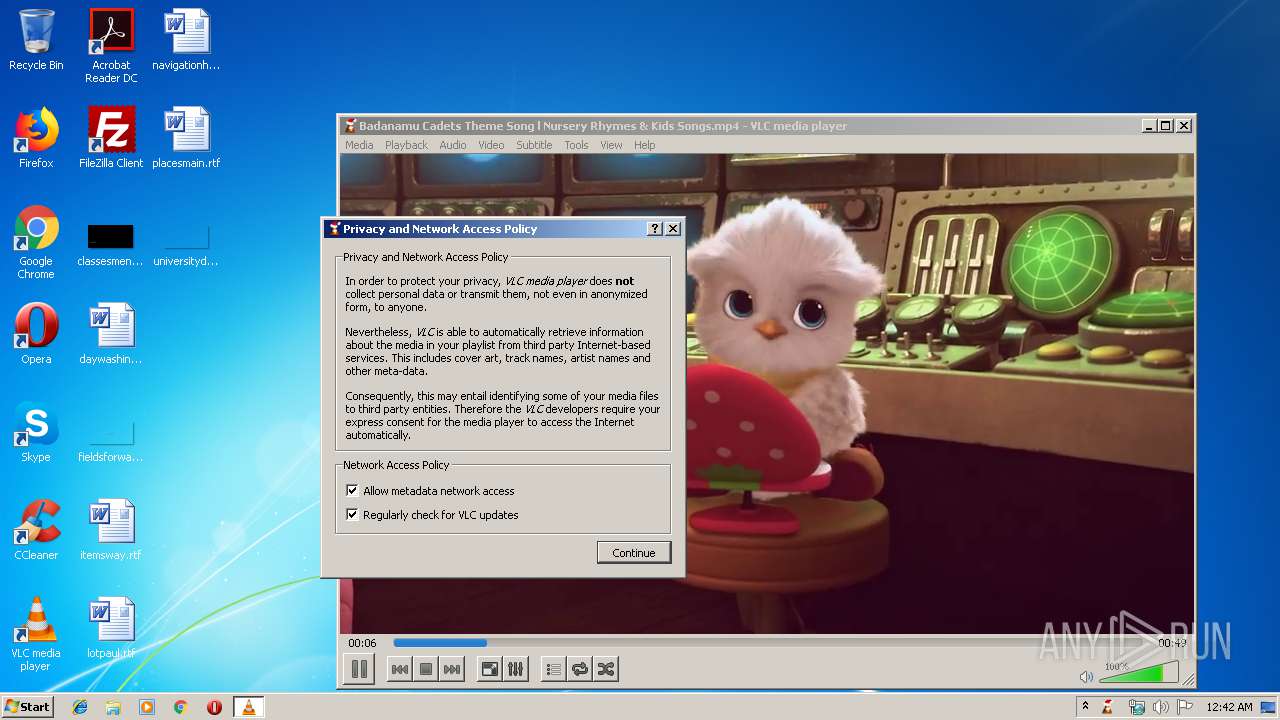Viewport: 1280px width, 720px height.
Task: Click the remaining time label in VLC
Action: pos(1172,643)
